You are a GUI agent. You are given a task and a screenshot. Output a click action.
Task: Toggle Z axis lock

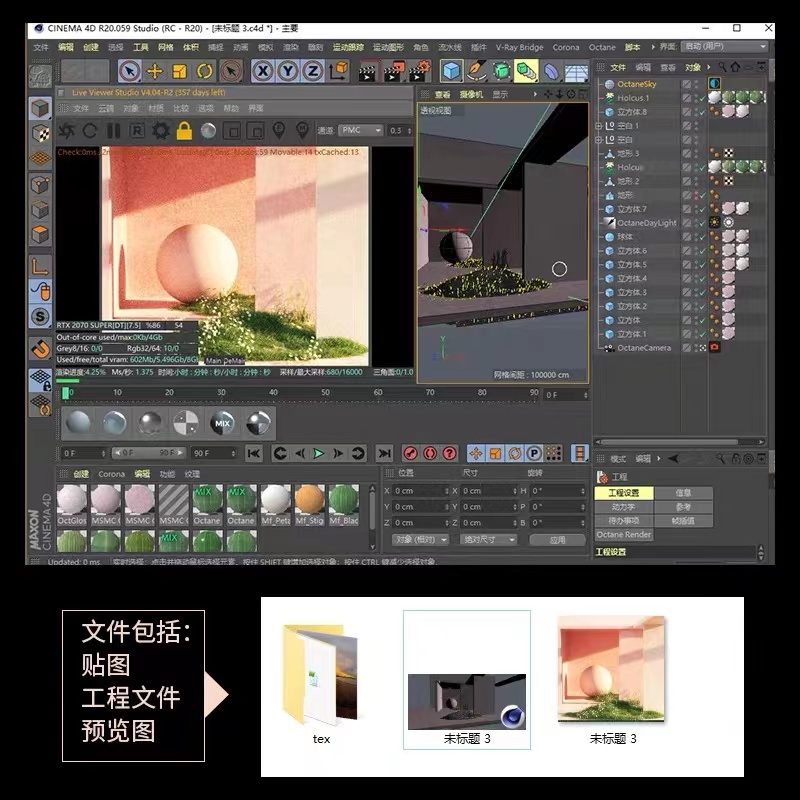[312, 71]
